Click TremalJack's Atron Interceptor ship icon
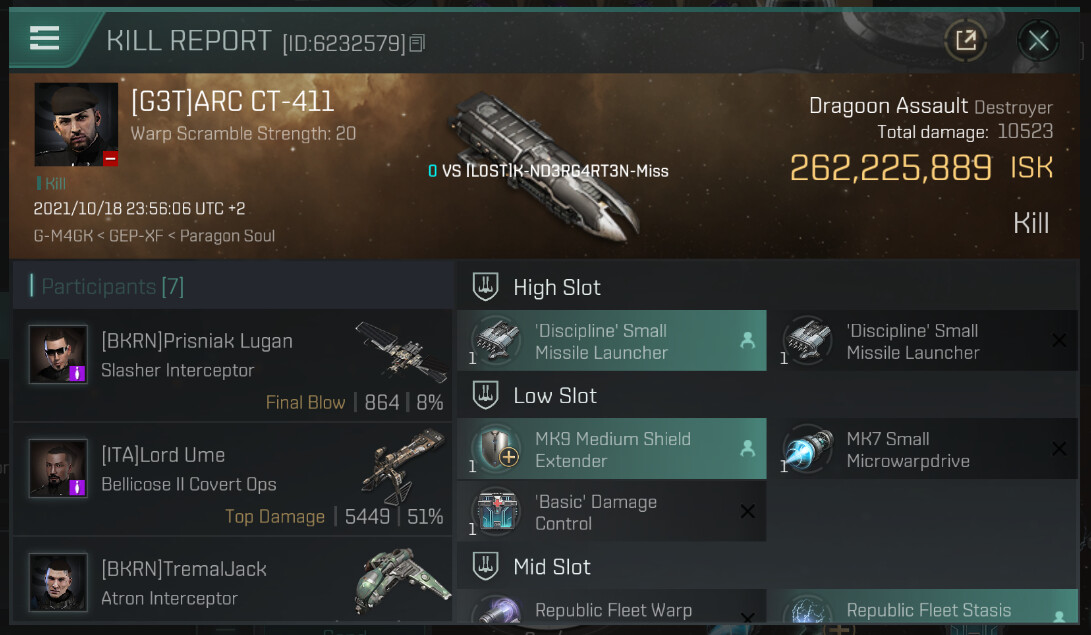This screenshot has width=1091, height=635. [x=401, y=580]
